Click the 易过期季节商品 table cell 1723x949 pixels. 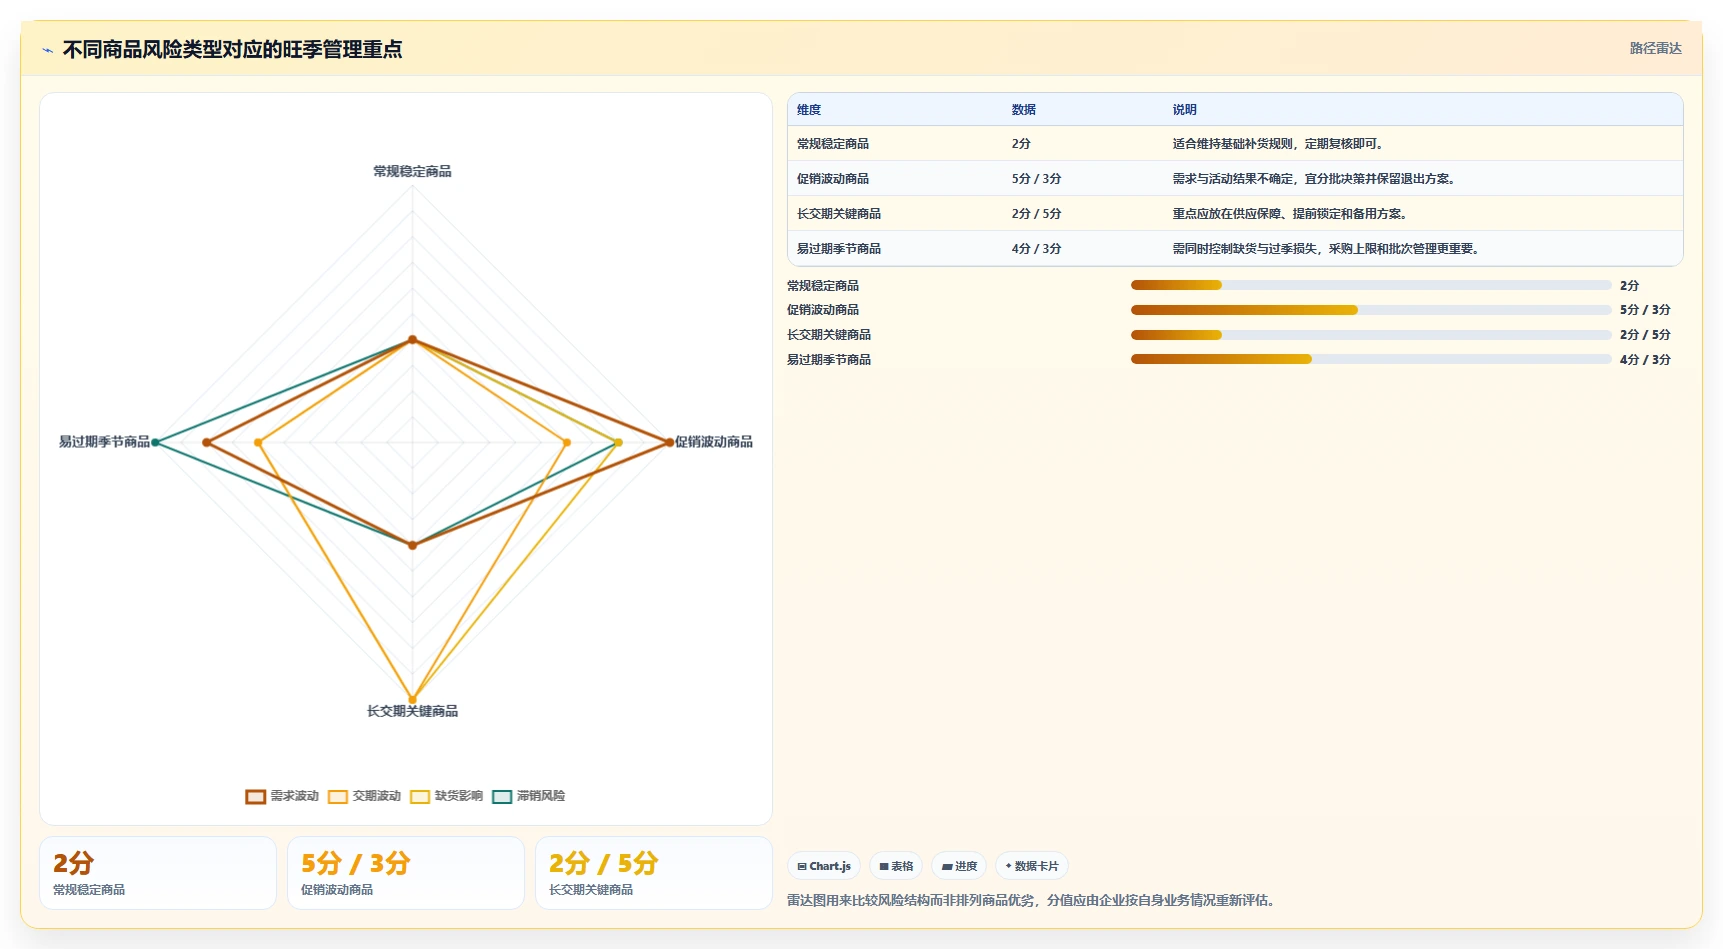click(x=839, y=249)
